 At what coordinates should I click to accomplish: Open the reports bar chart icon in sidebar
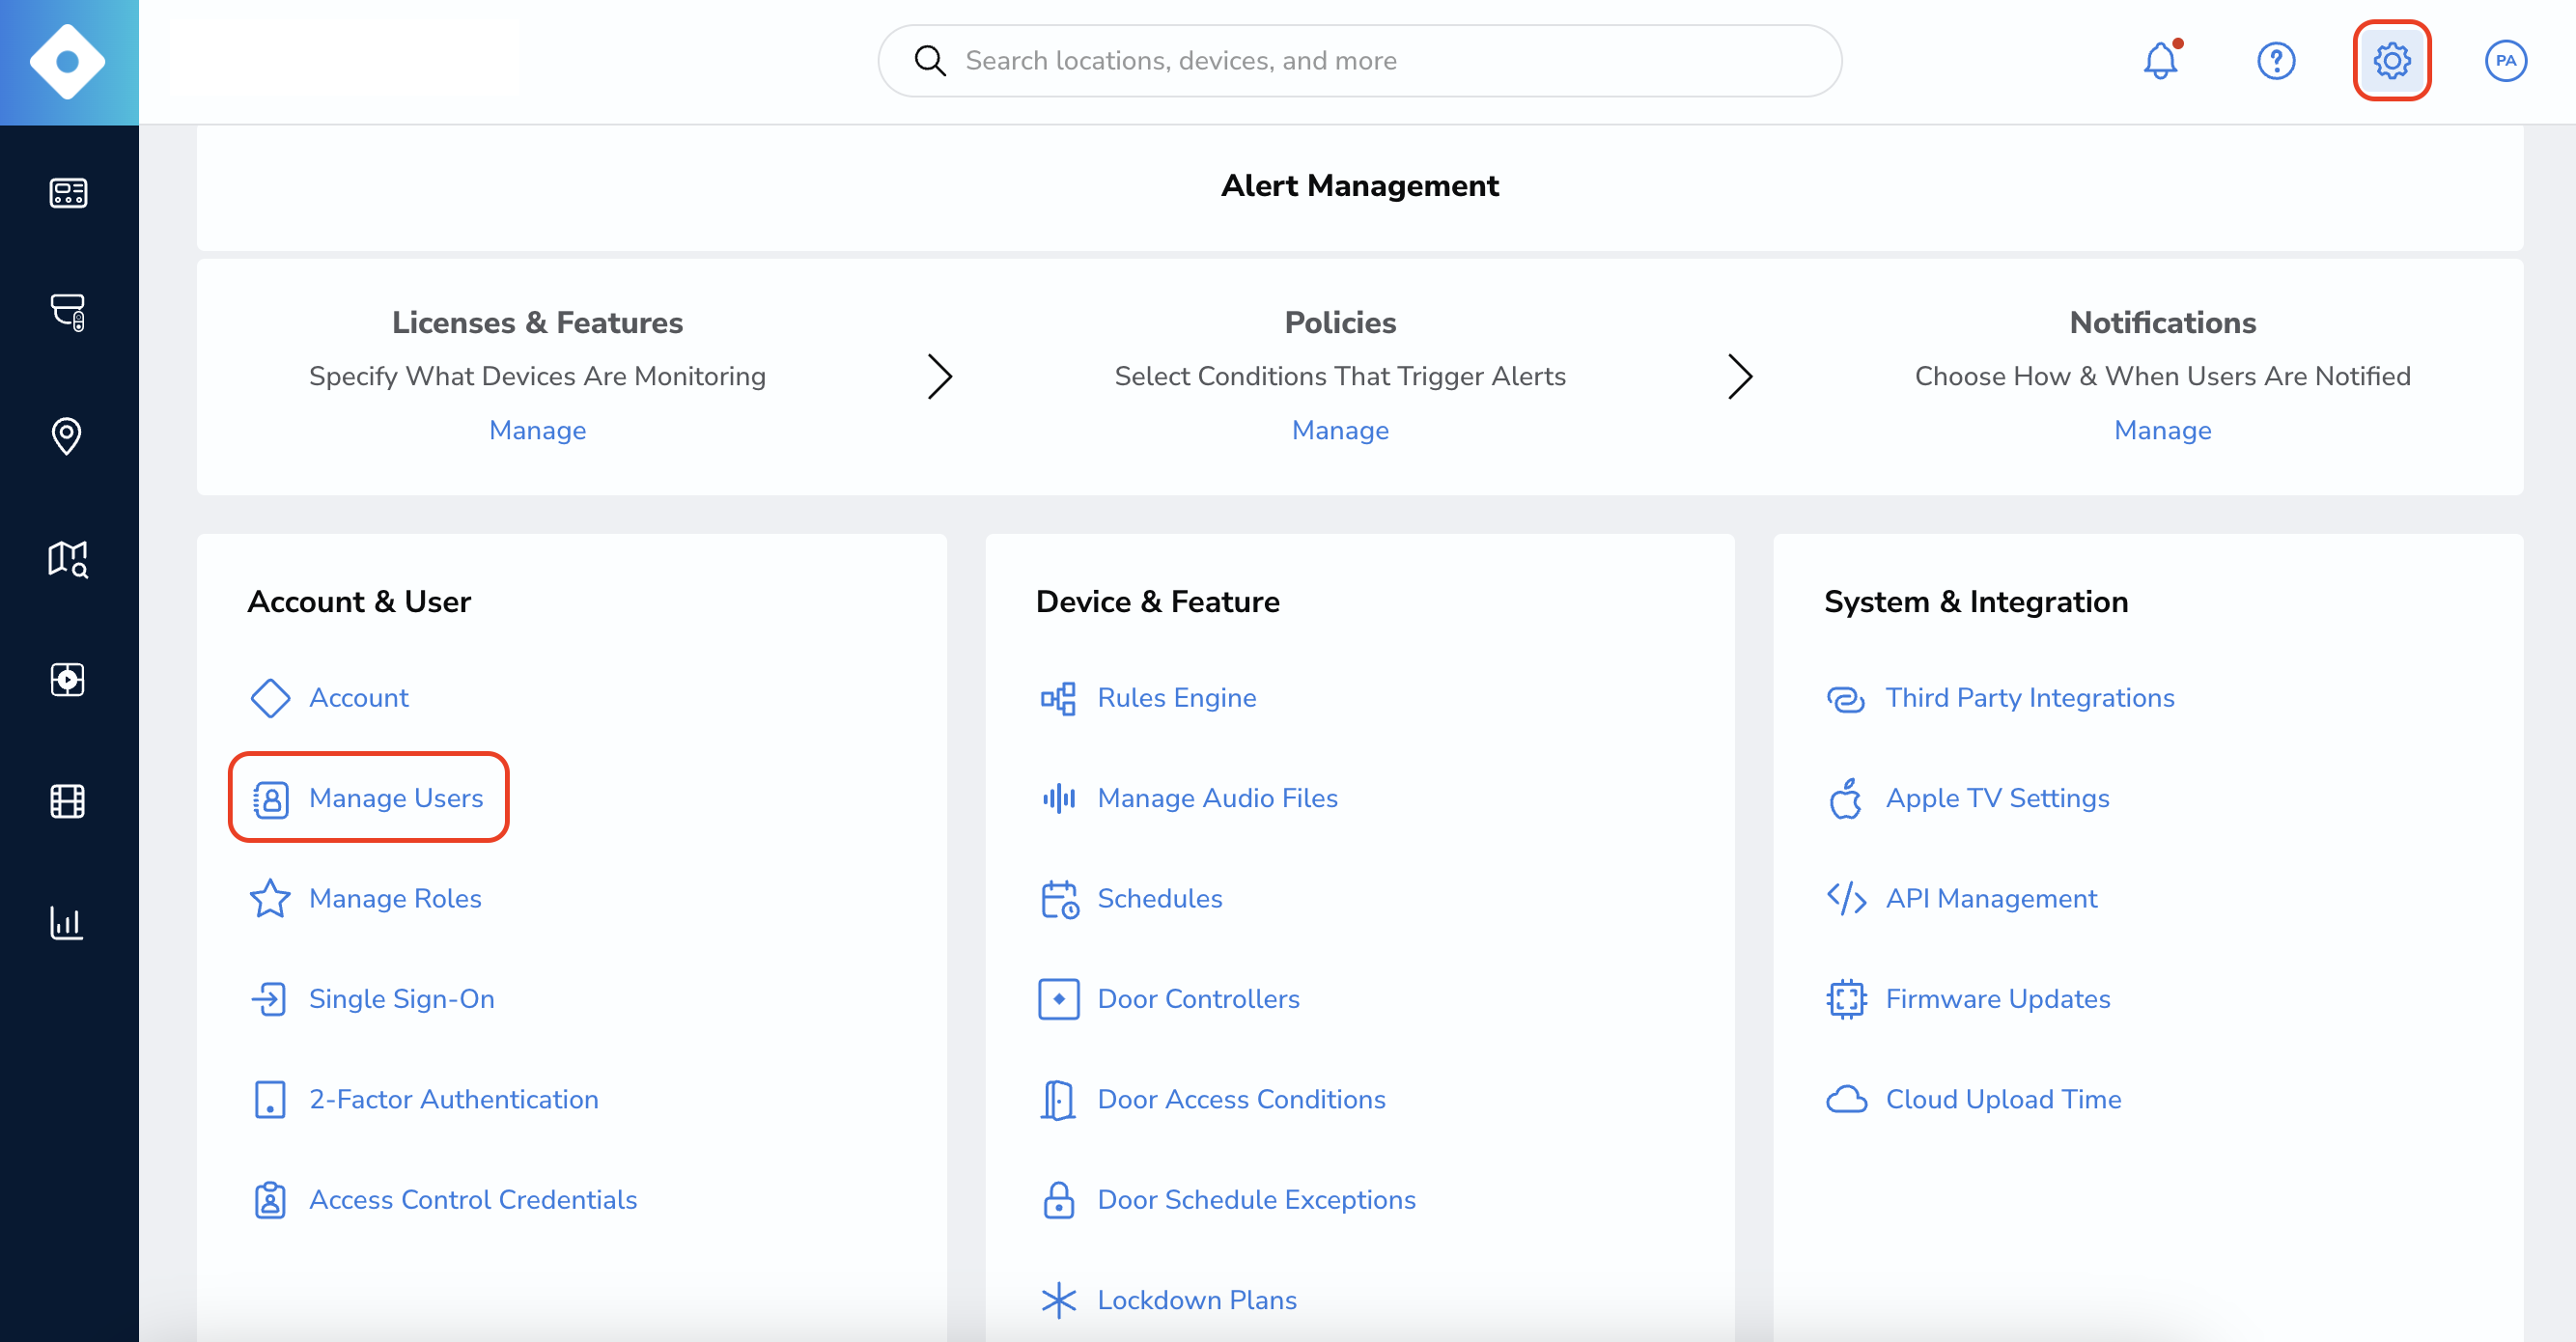click(x=67, y=922)
